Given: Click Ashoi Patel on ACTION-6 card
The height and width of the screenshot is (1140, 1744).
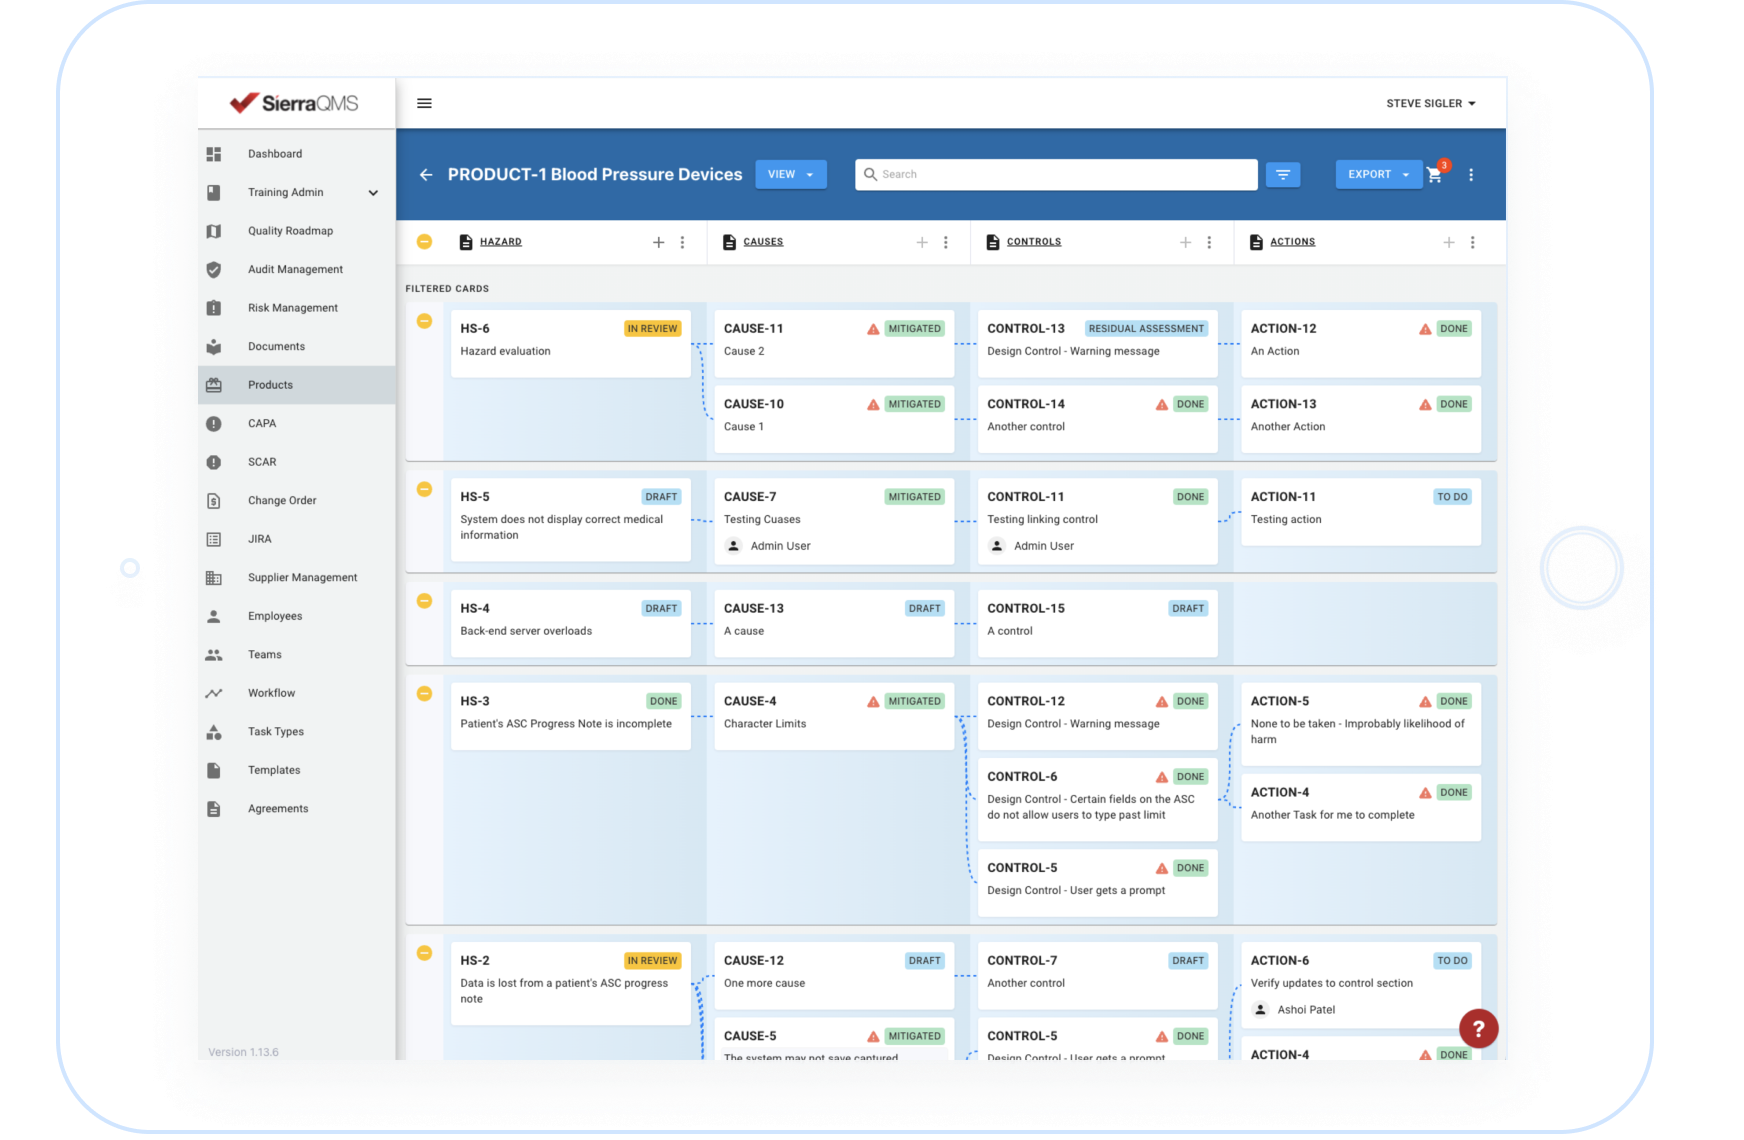Looking at the screenshot, I should 1305,1010.
